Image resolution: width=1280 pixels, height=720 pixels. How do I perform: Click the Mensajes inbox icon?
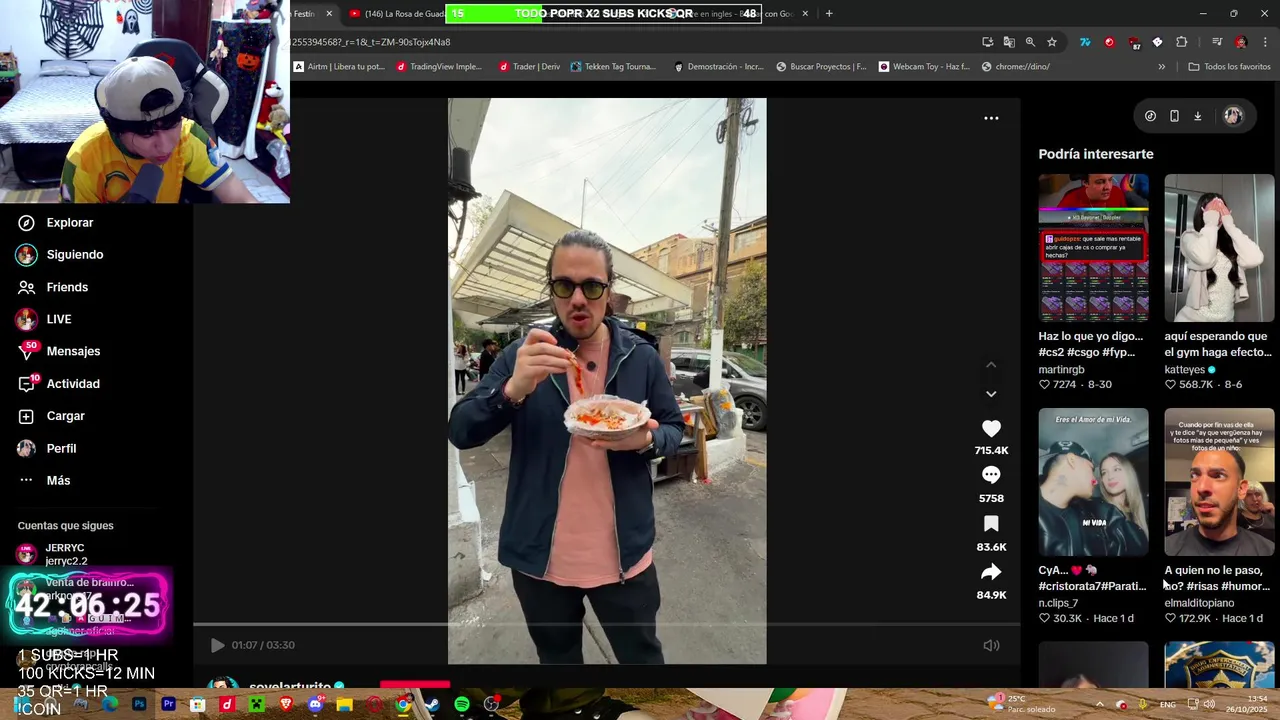click(27, 351)
